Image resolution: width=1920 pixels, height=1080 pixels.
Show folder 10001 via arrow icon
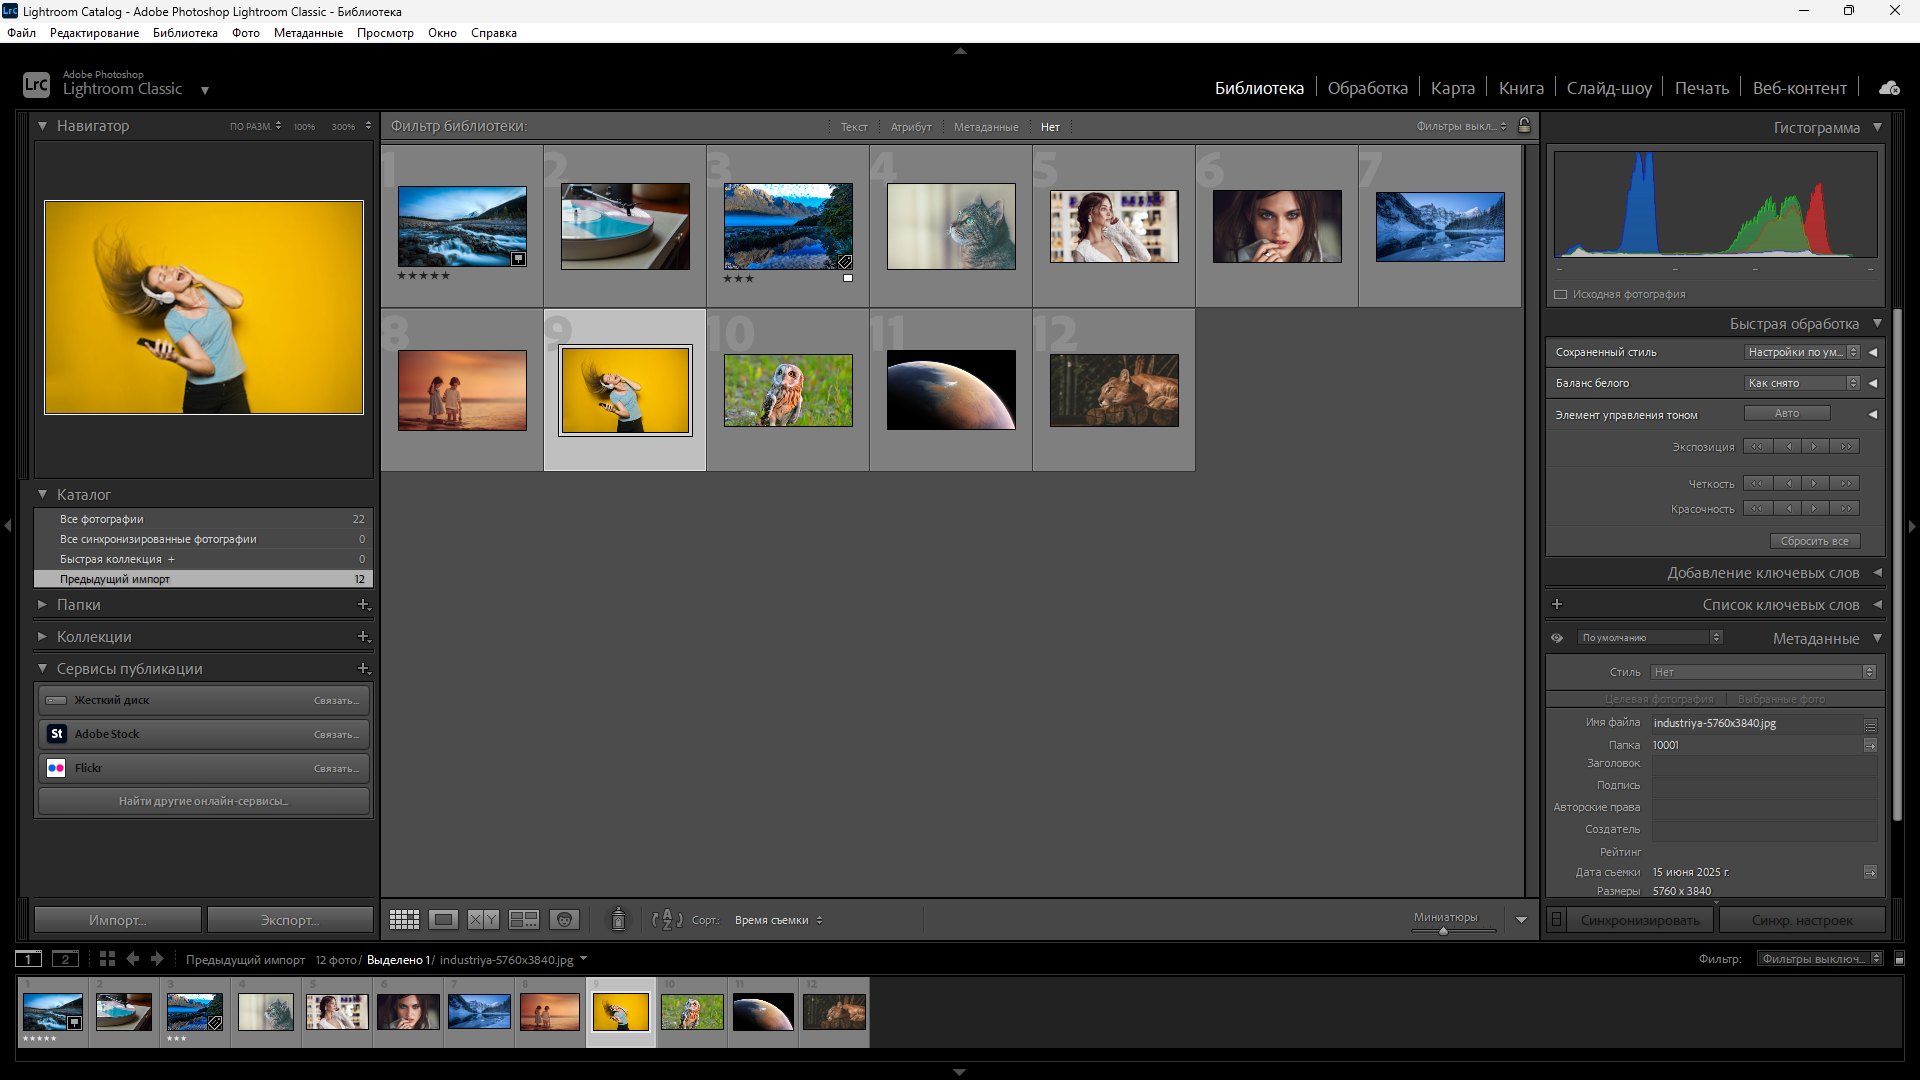(x=1870, y=745)
